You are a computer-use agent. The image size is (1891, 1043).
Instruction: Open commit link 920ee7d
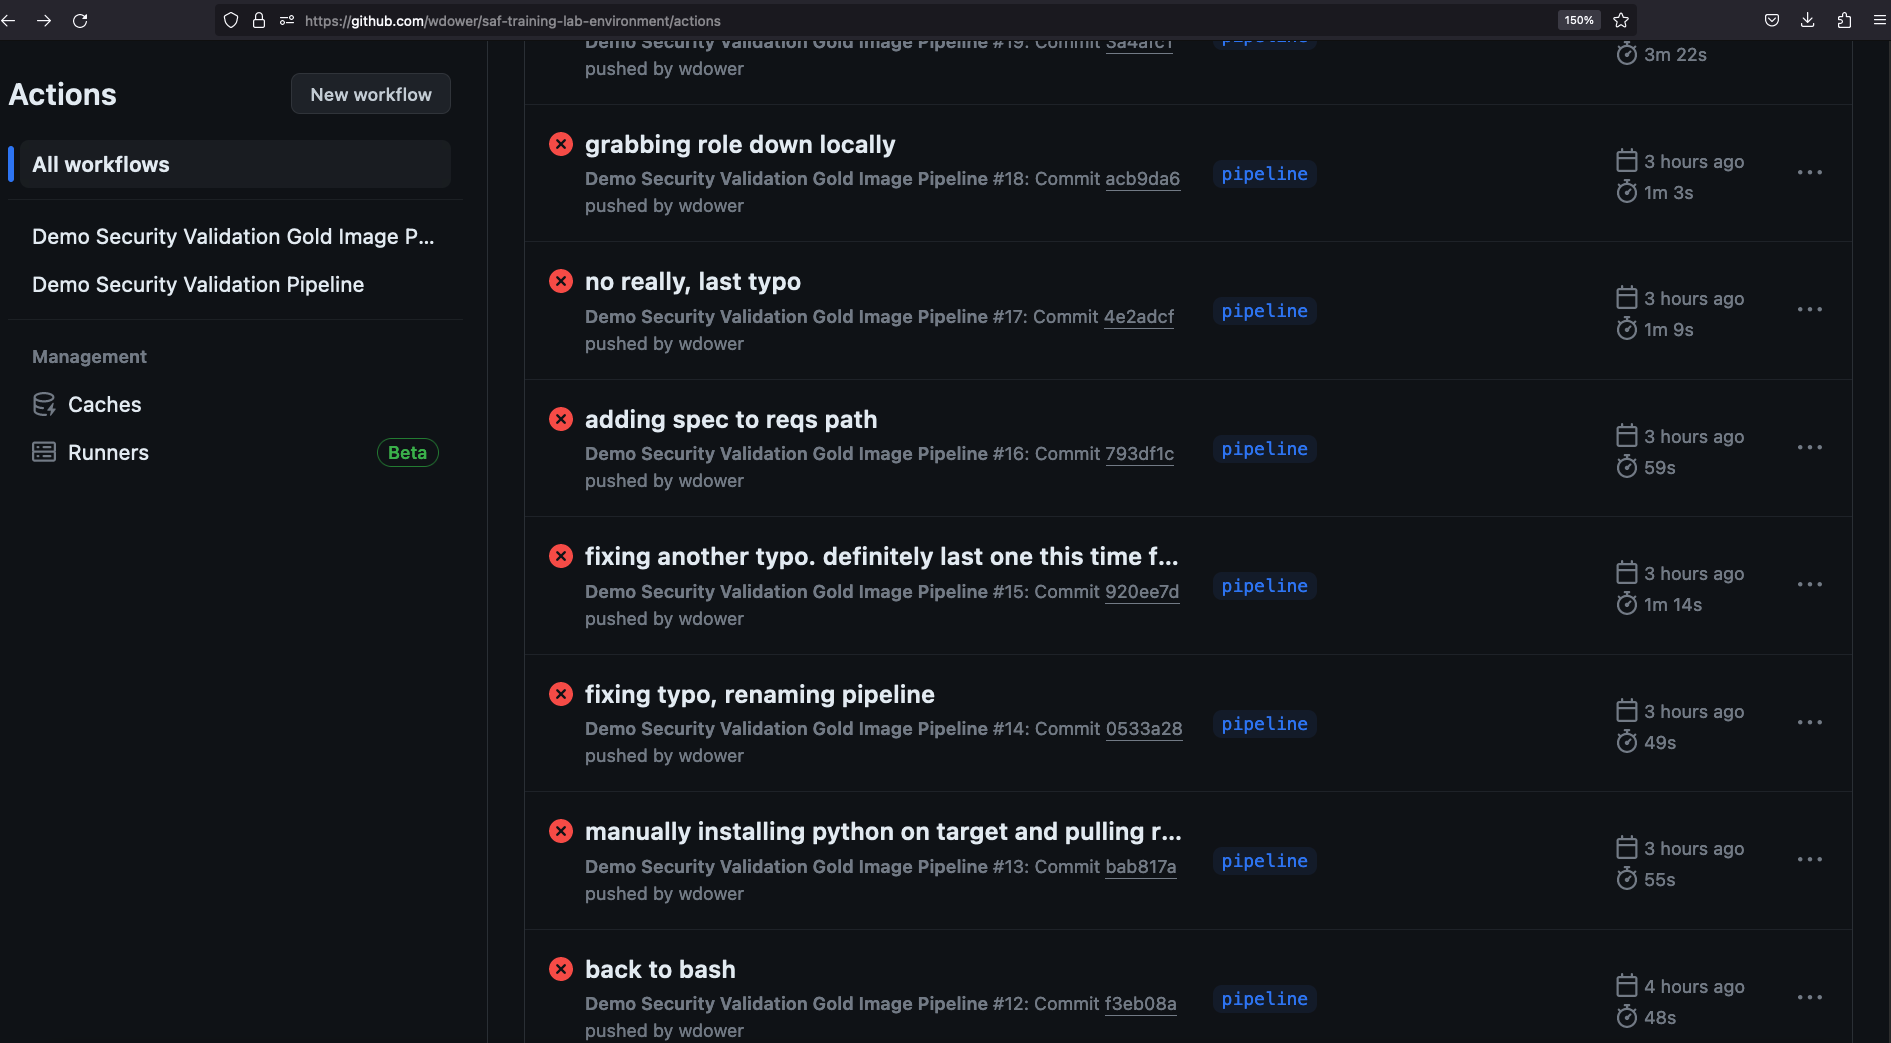pyautogui.click(x=1141, y=591)
